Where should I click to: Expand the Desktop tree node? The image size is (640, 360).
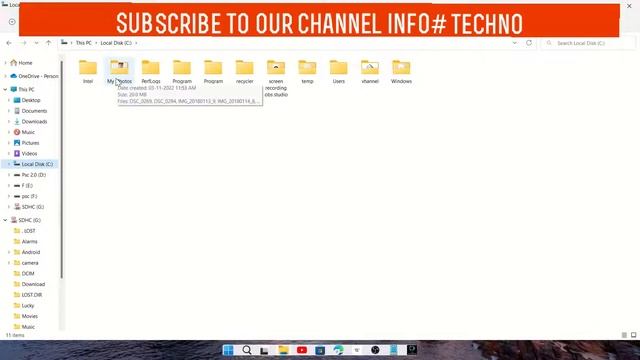(9, 100)
